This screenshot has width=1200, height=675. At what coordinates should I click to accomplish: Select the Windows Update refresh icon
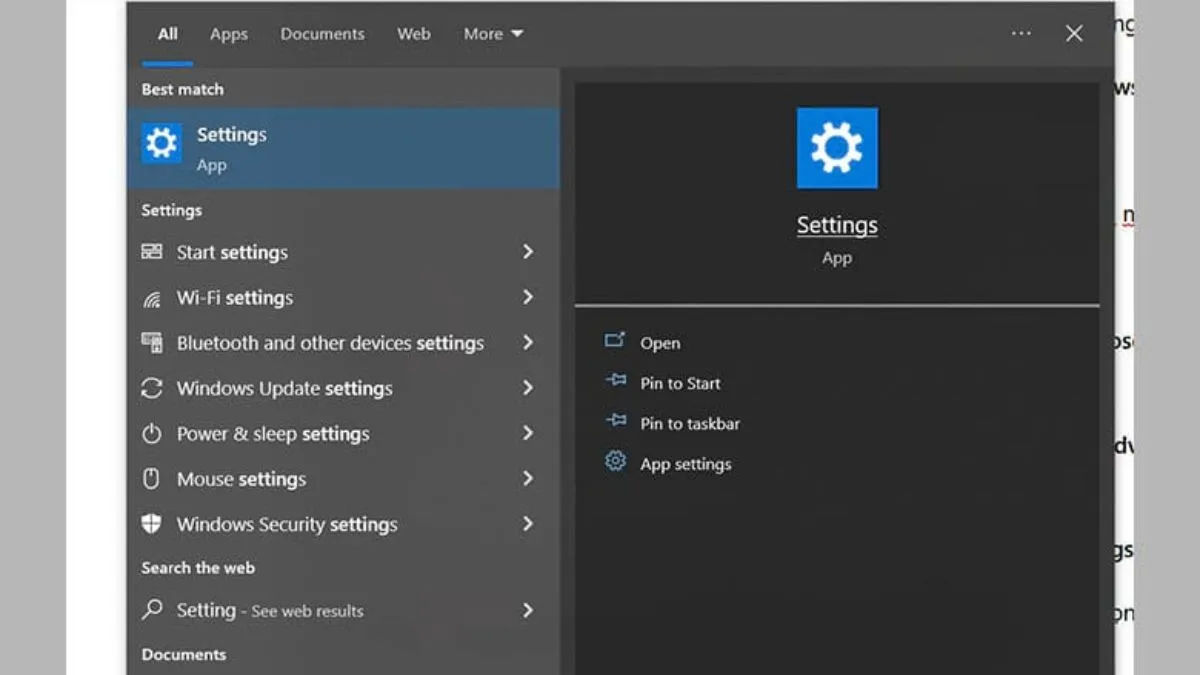click(x=153, y=388)
